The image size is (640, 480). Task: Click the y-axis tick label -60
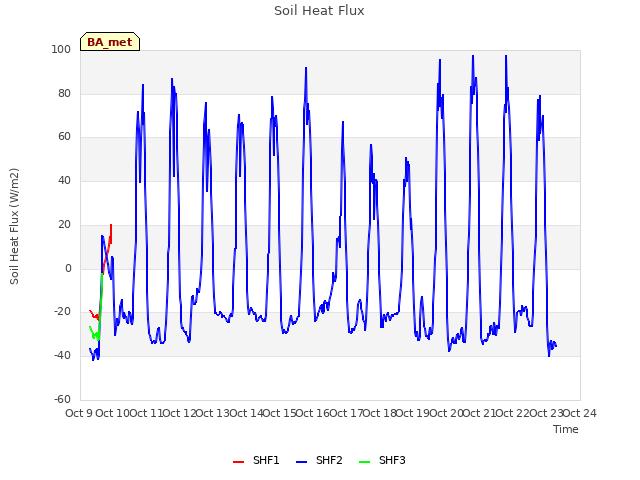click(x=62, y=399)
